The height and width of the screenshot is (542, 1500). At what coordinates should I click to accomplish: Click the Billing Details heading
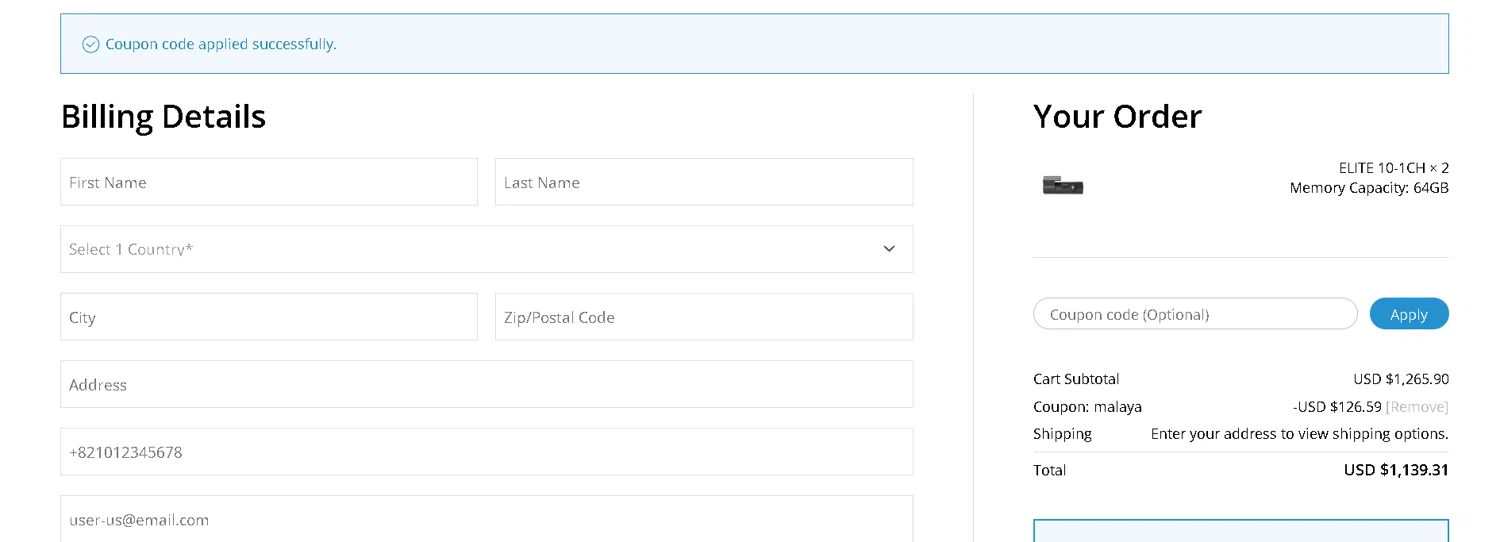[163, 117]
